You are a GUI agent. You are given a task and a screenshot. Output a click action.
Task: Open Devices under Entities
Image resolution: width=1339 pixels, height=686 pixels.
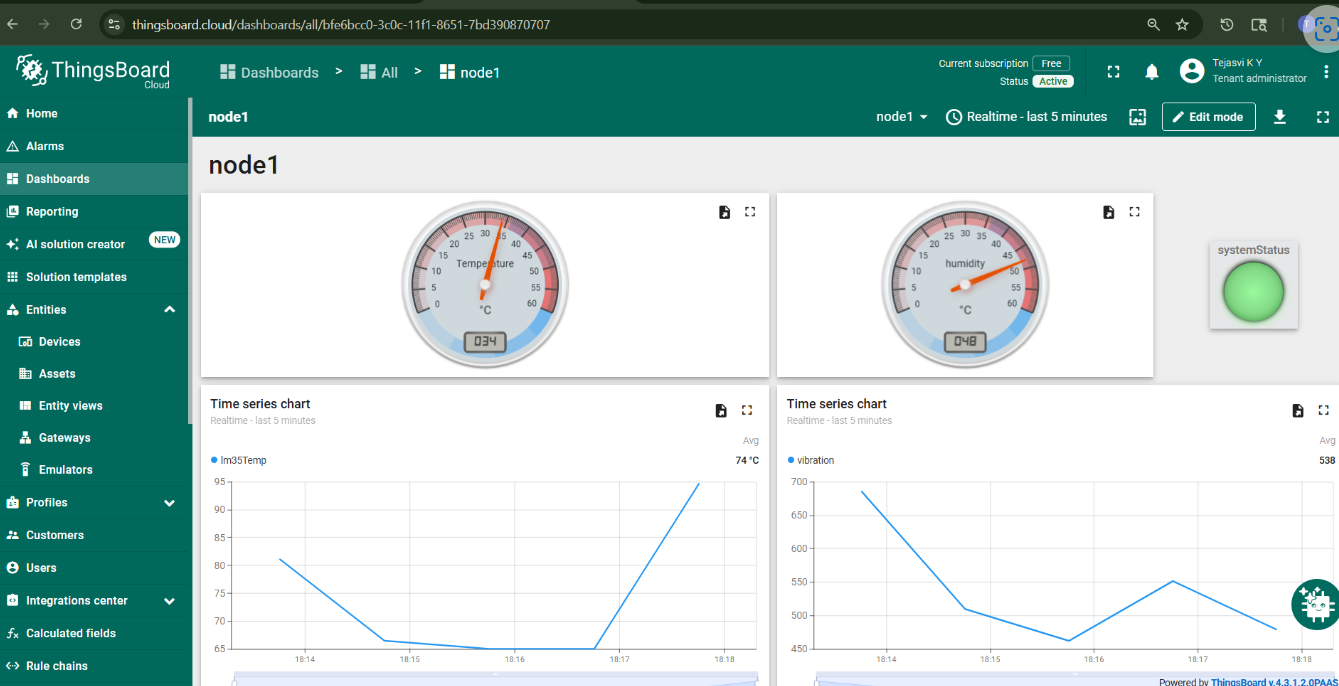tap(94, 342)
